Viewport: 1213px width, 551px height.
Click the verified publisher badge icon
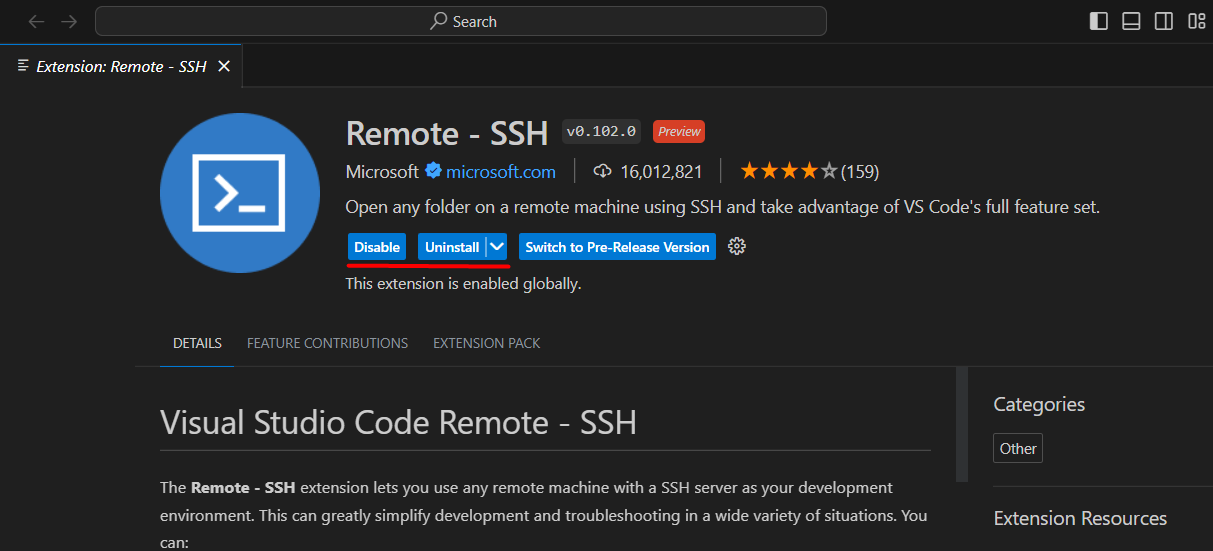(433, 171)
